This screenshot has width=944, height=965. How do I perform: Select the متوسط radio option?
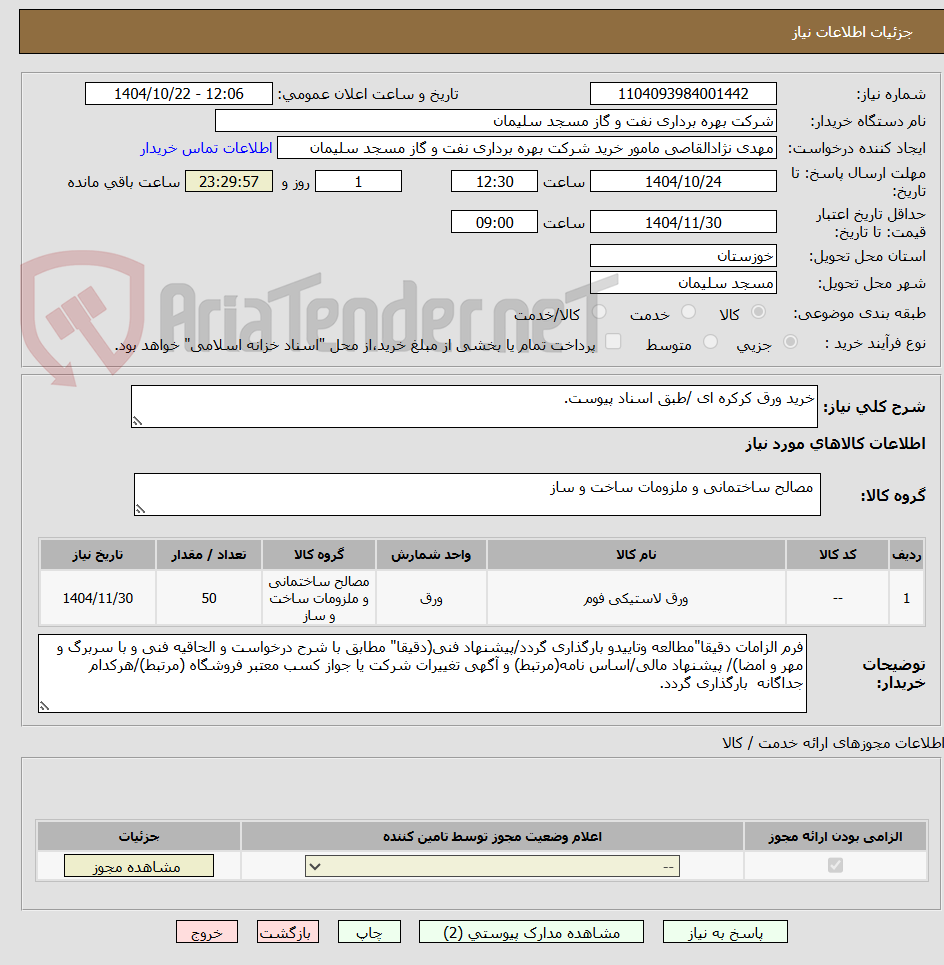coord(711,340)
